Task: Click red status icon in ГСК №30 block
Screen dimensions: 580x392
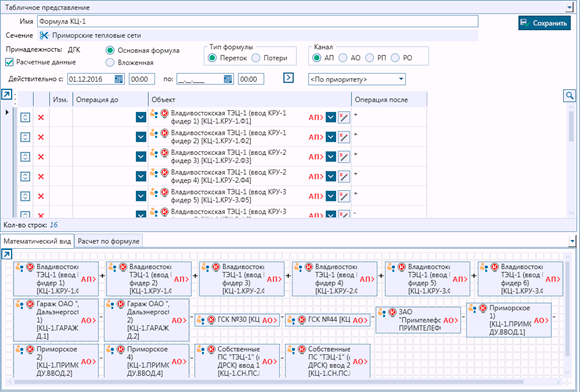Action: click(x=211, y=320)
